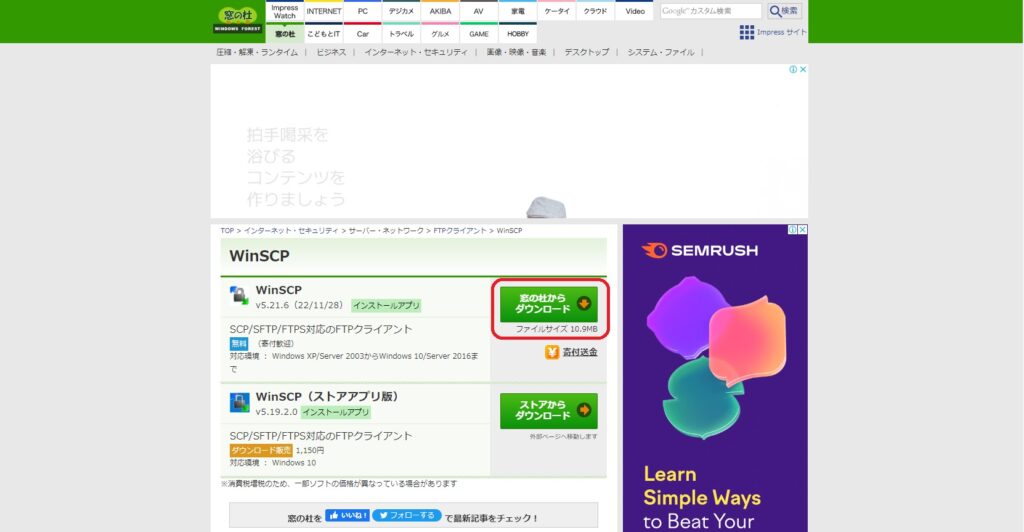Click the Facebook いいね! button
Viewport: 1024px width, 532px height.
pos(347,516)
